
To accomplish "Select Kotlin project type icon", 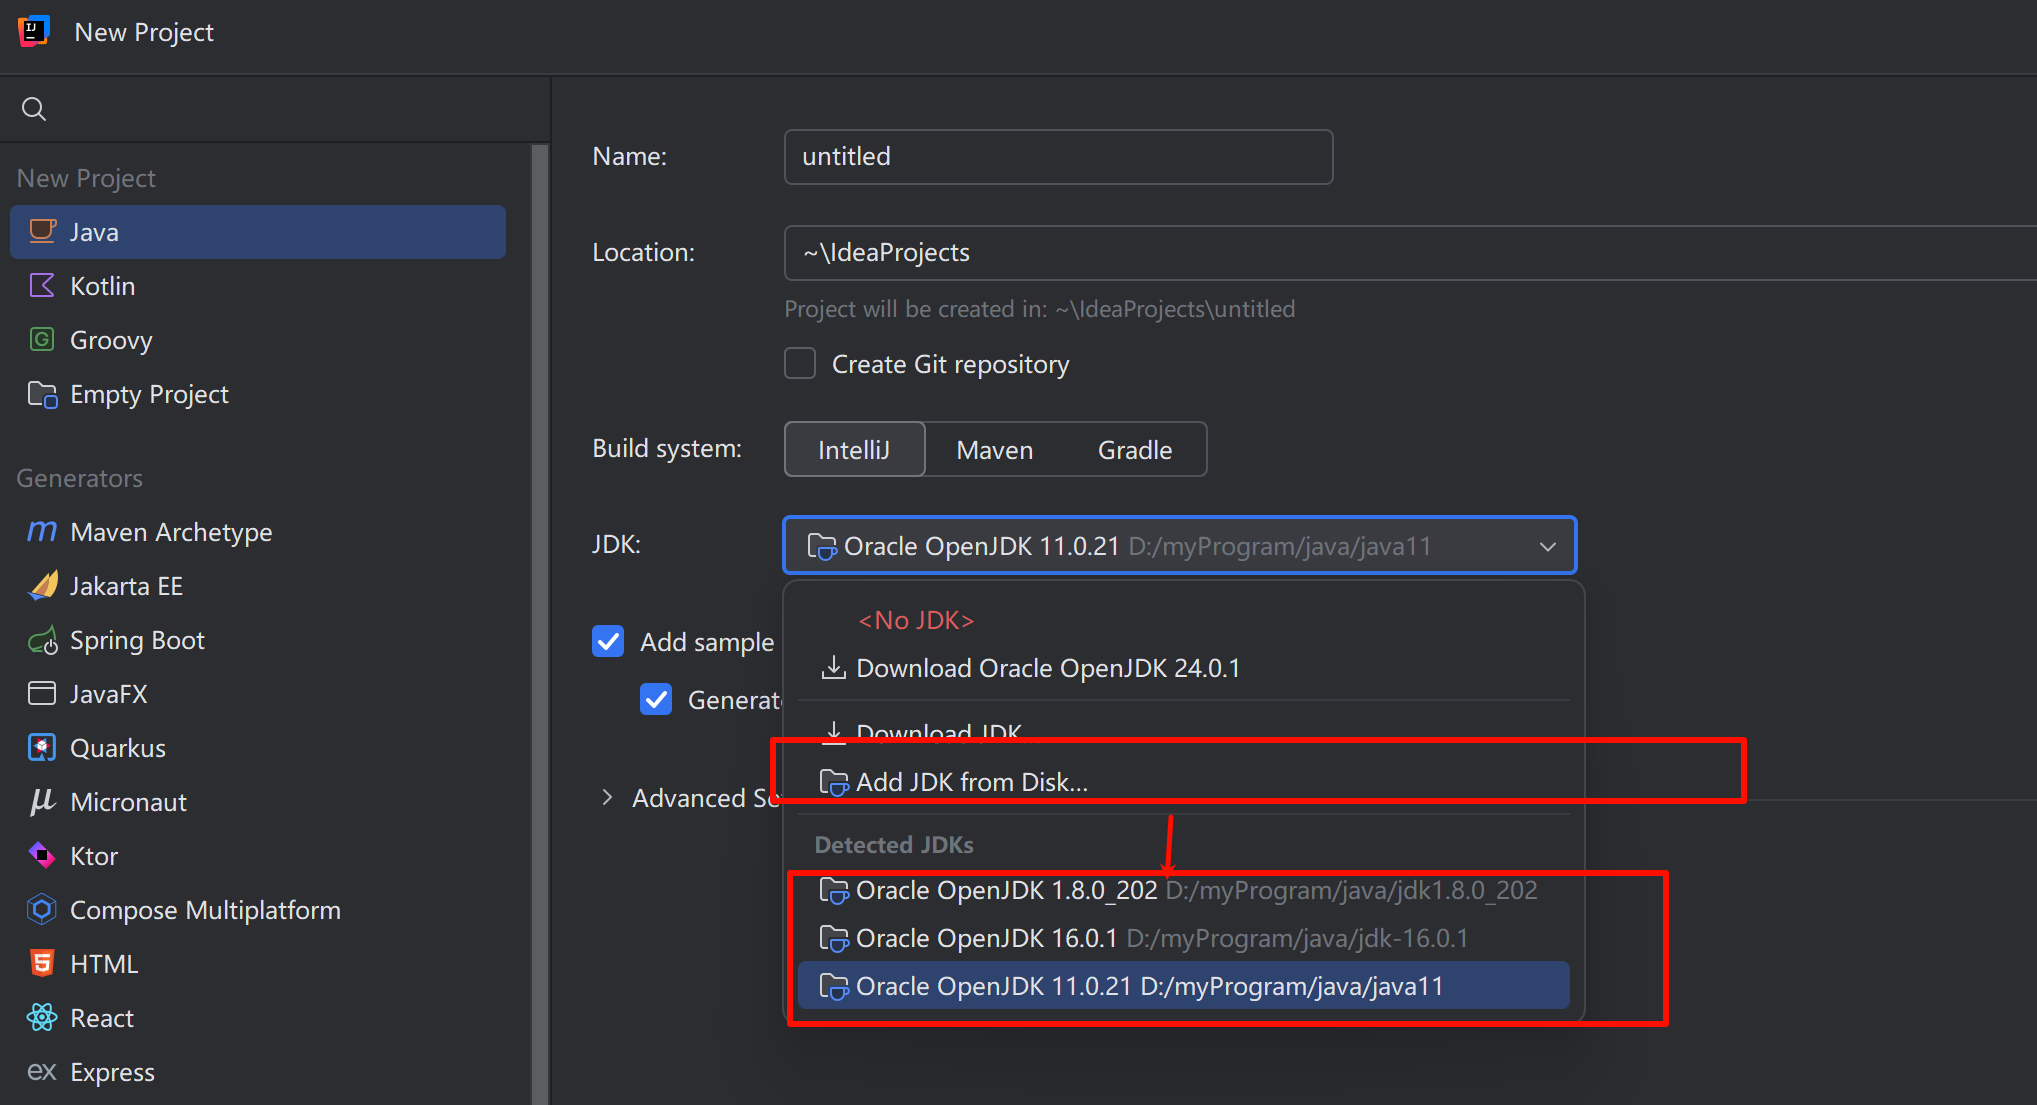I will click(42, 286).
